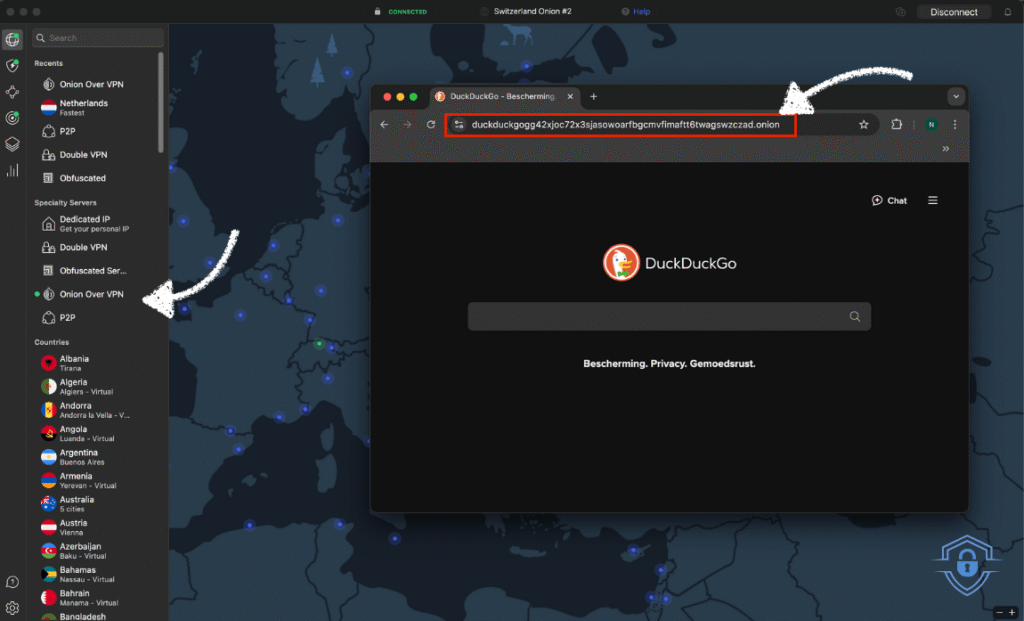1024x621 pixels.
Task: Click the green connected server map dot
Action: (319, 343)
